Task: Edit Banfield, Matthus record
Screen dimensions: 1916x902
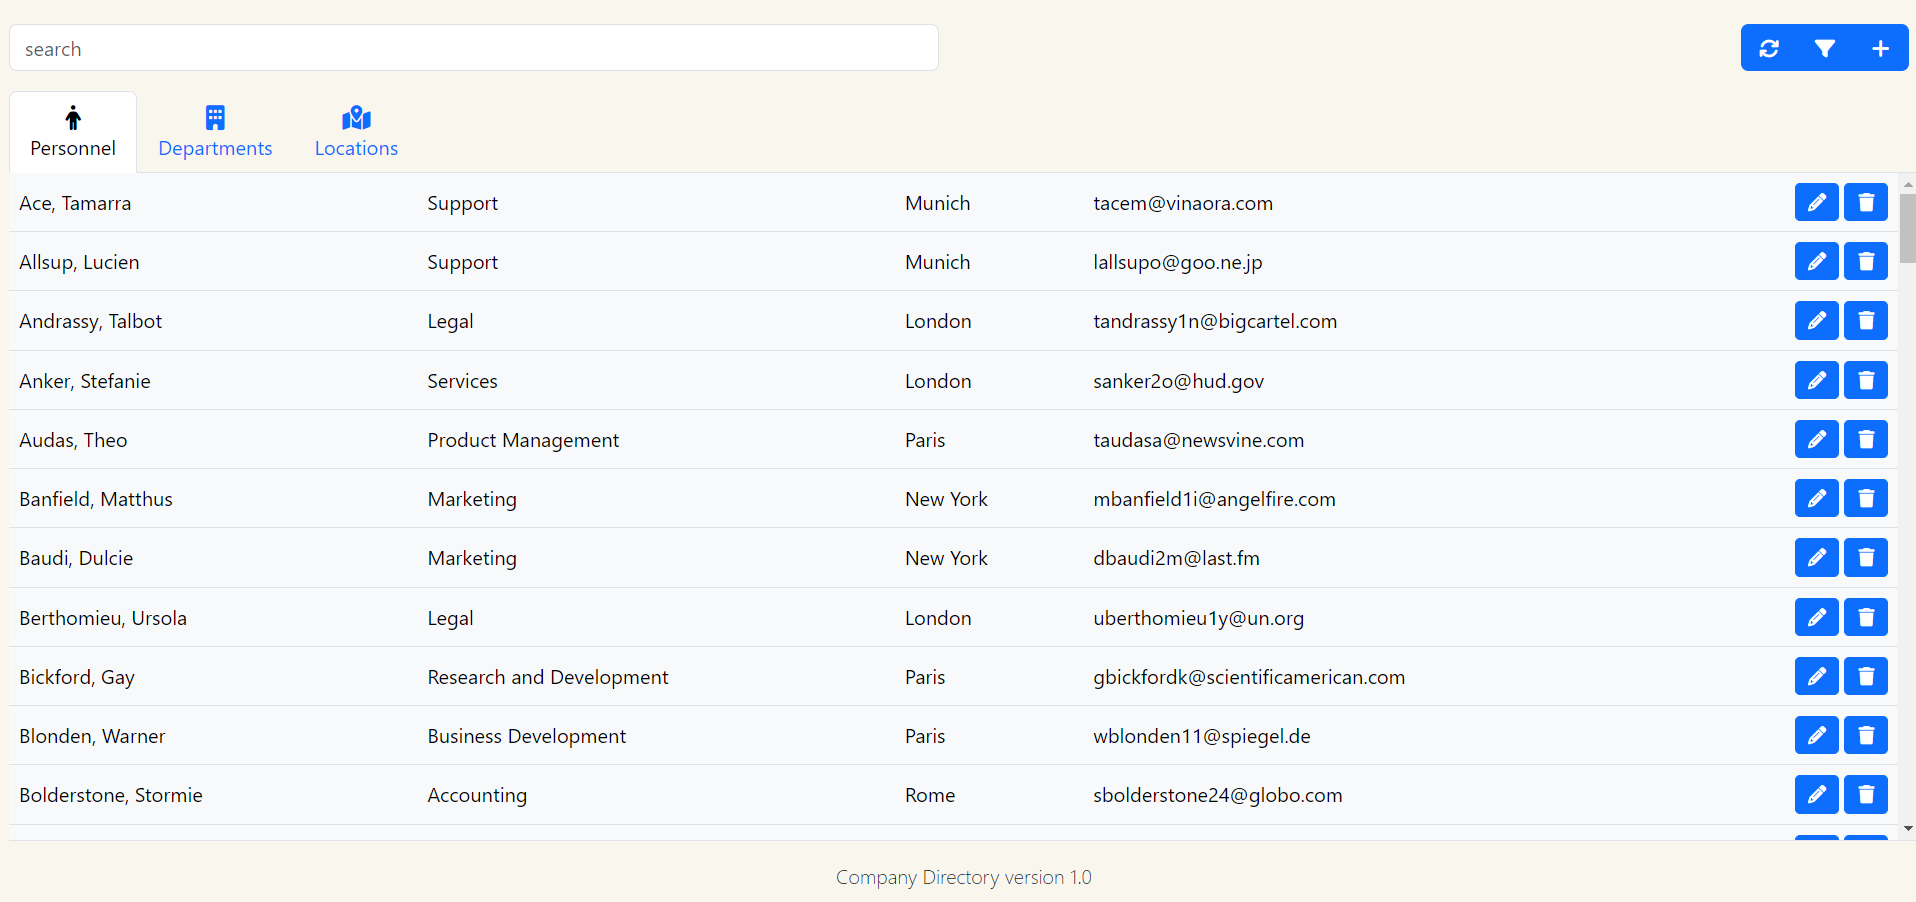Action: pos(1817,498)
